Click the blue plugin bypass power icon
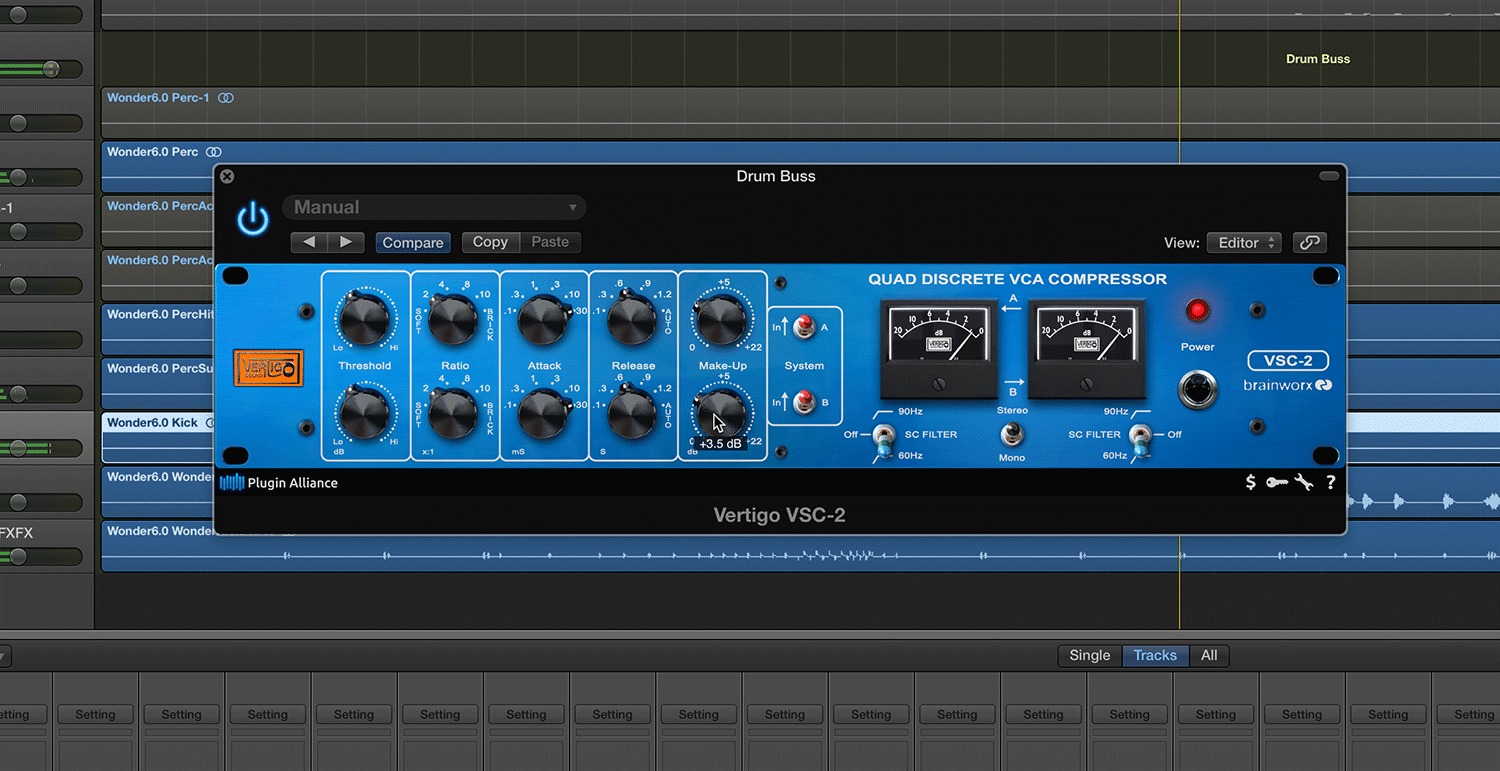This screenshot has height=771, width=1500. pos(253,219)
